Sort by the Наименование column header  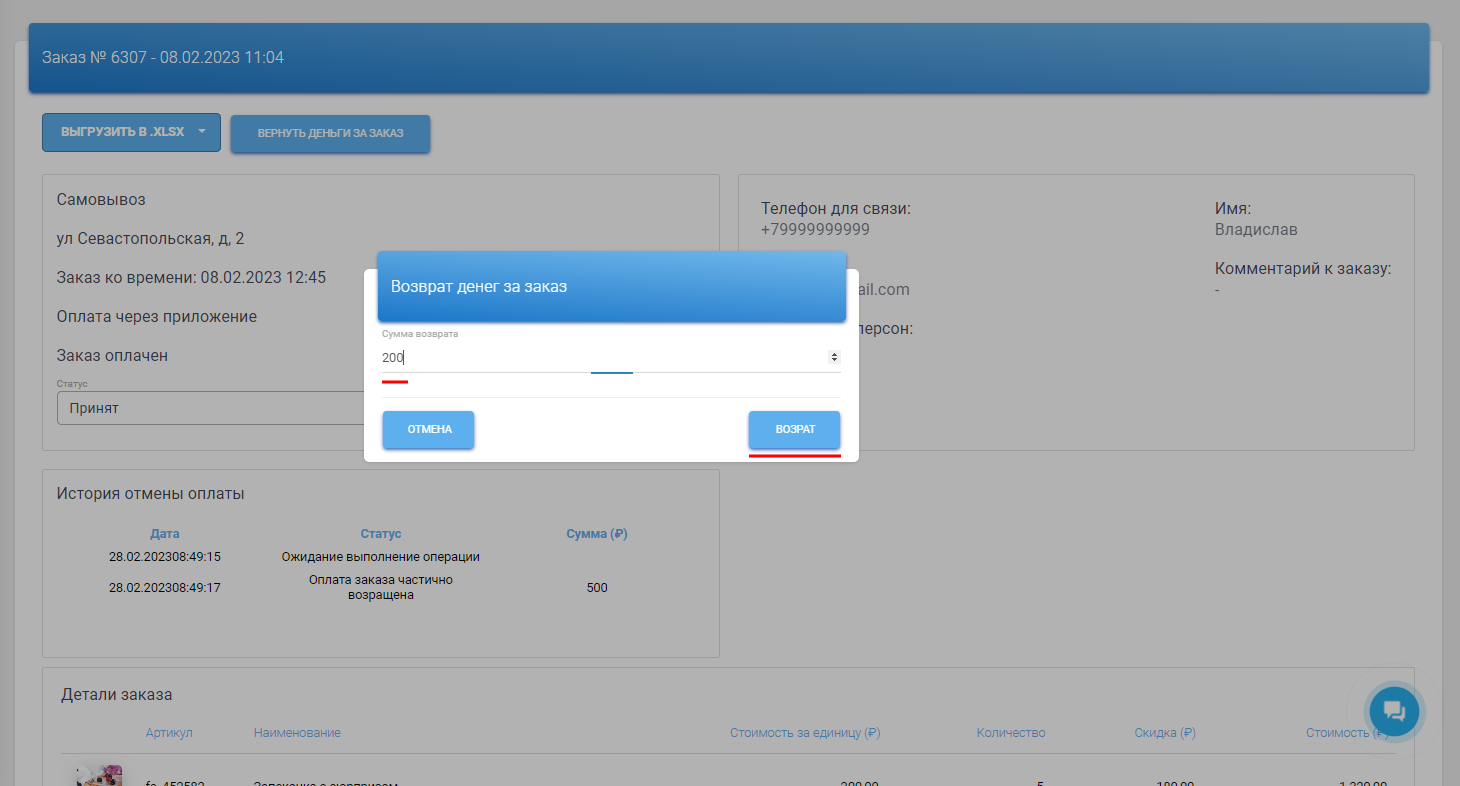click(x=297, y=733)
